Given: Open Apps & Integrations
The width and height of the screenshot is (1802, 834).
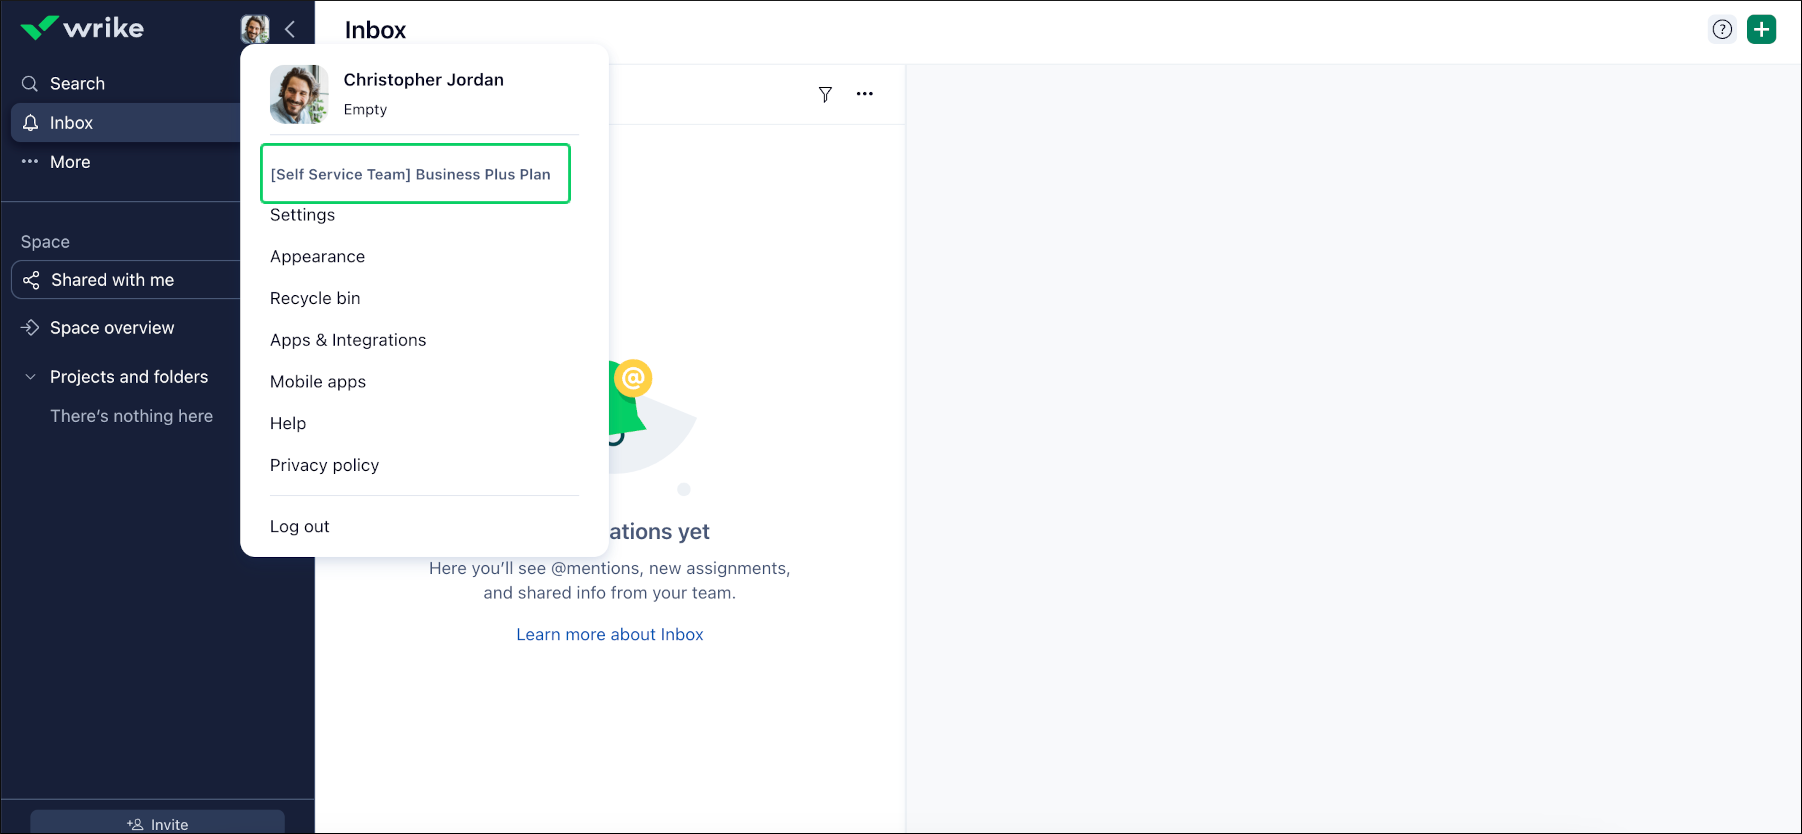Looking at the screenshot, I should pos(348,340).
